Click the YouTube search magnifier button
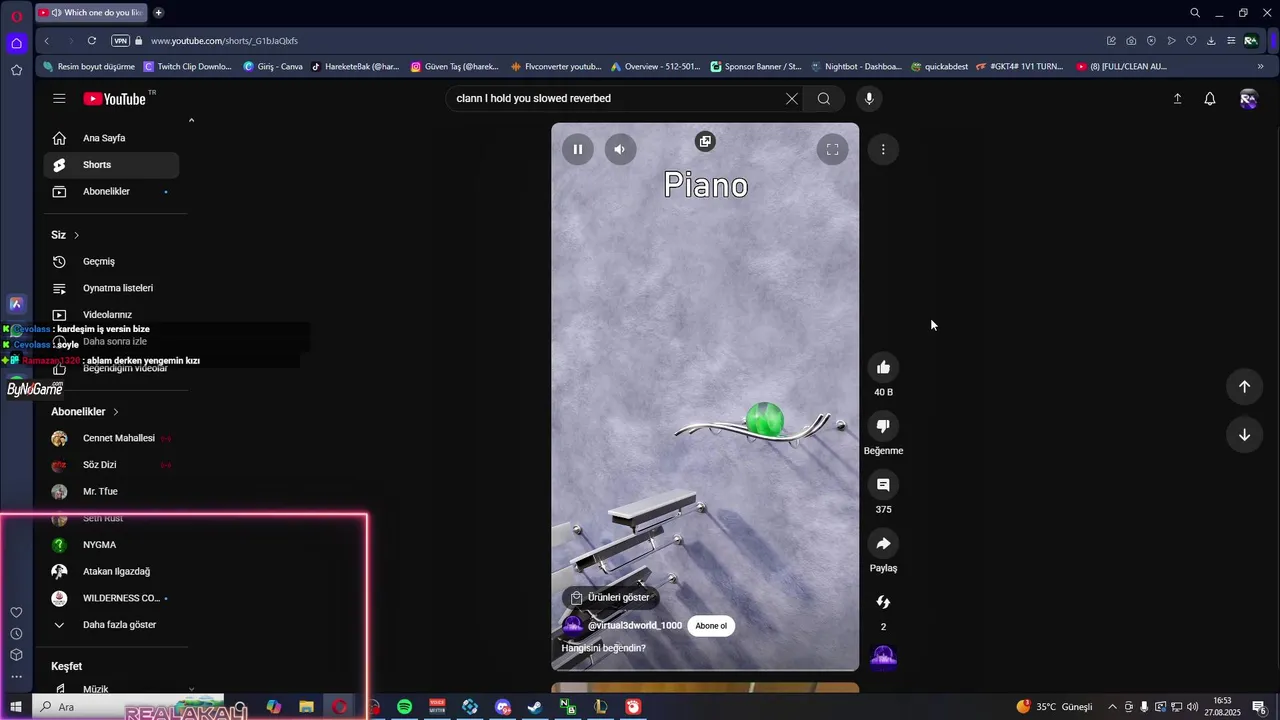 pos(824,98)
